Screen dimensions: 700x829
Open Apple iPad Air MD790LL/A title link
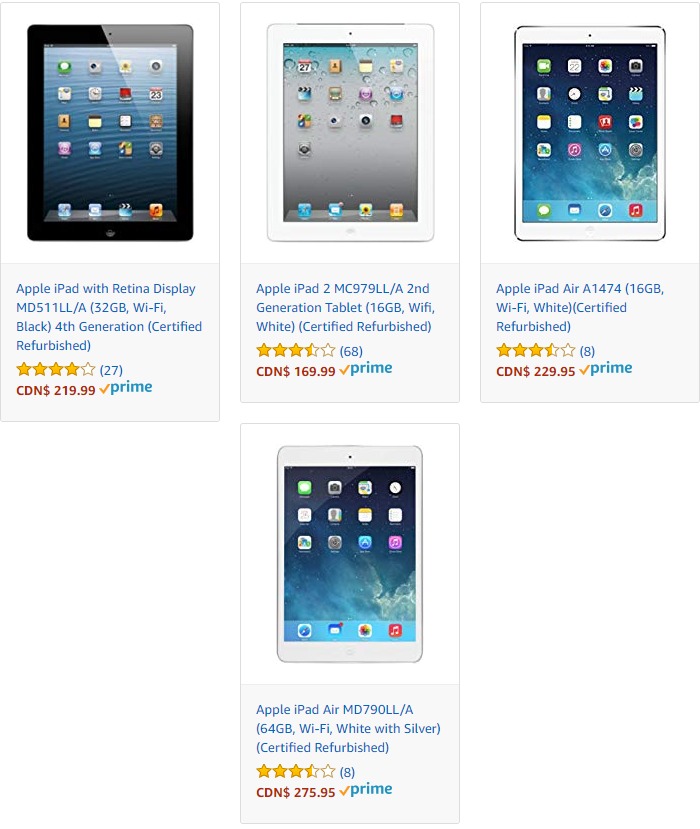[348, 728]
